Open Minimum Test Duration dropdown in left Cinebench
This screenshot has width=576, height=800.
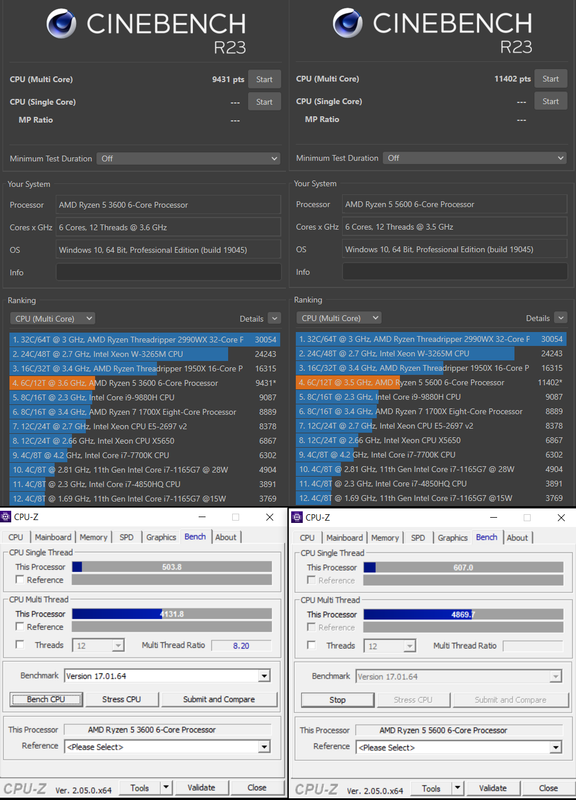click(x=188, y=159)
